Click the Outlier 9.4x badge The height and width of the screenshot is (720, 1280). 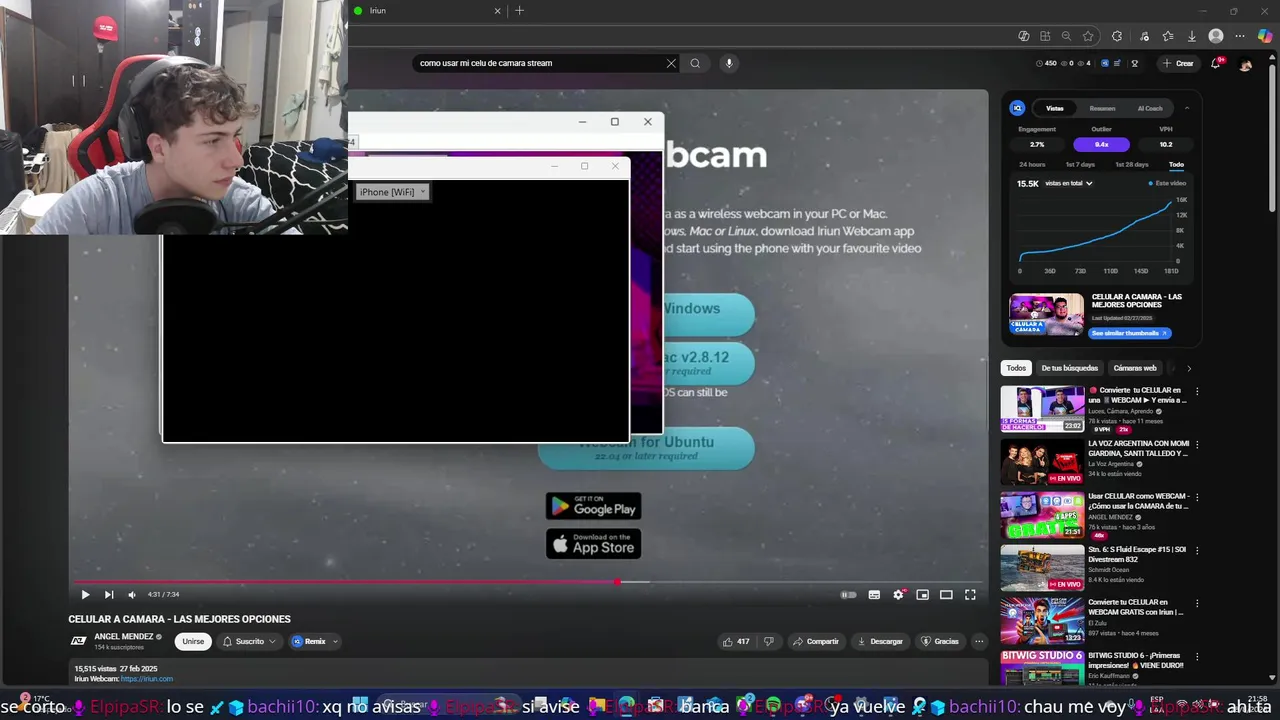point(1101,144)
